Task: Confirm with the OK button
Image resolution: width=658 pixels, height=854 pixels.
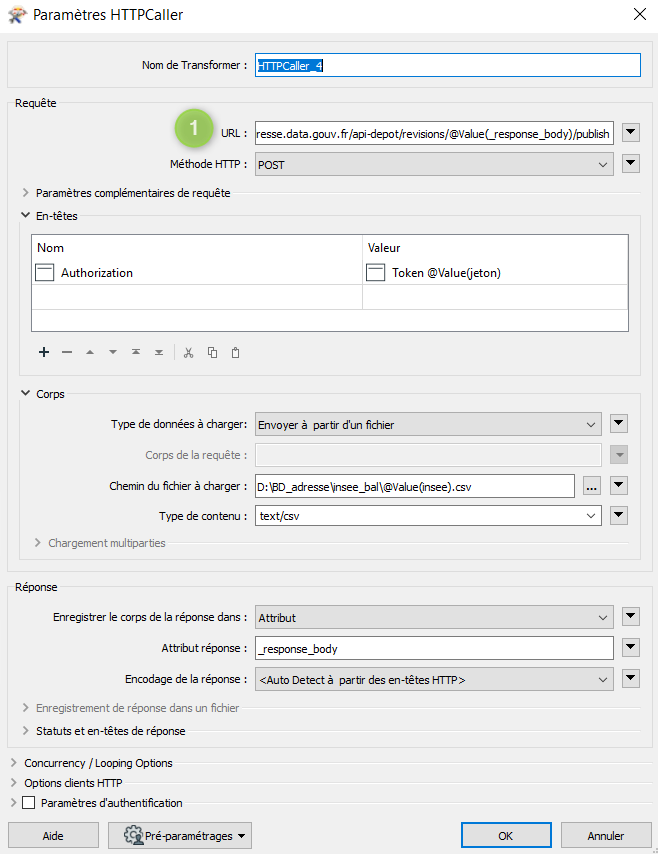Action: point(505,835)
